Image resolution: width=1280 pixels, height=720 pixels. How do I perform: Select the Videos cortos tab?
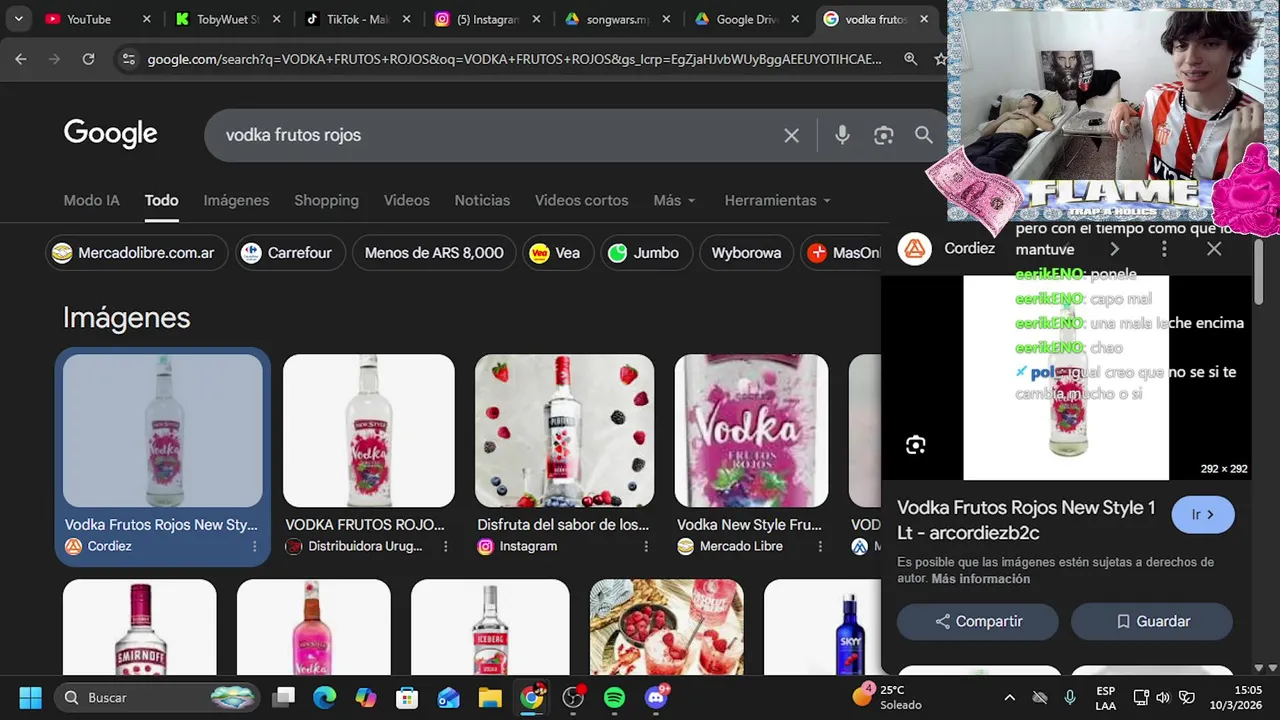pos(581,200)
